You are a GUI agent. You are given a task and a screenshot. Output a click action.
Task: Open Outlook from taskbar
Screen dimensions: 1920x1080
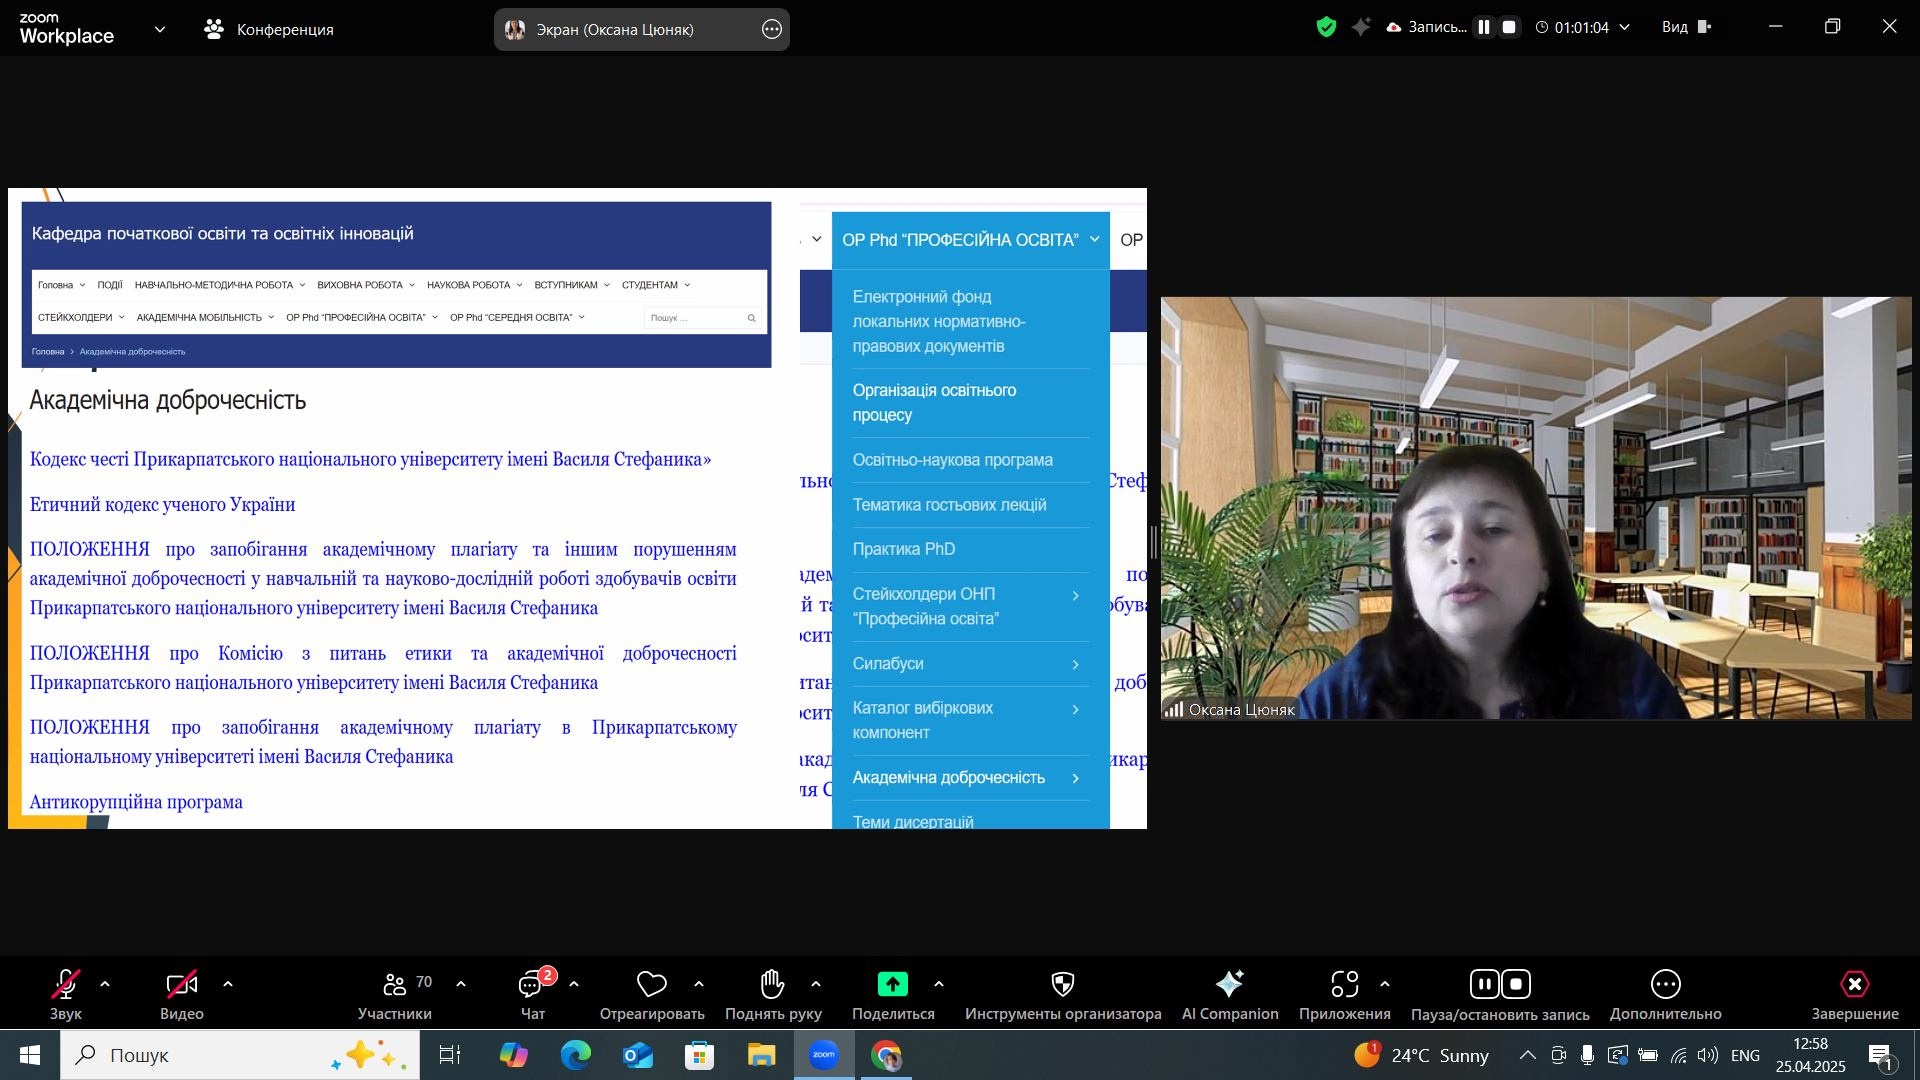point(638,1055)
